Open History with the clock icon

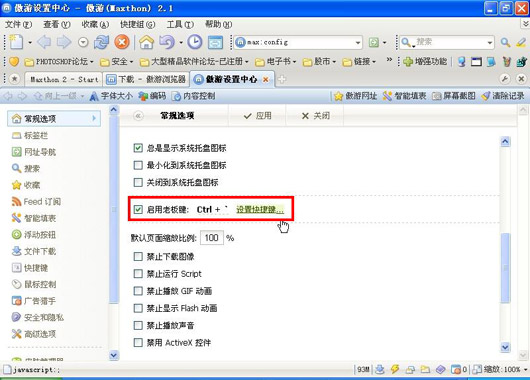click(195, 42)
